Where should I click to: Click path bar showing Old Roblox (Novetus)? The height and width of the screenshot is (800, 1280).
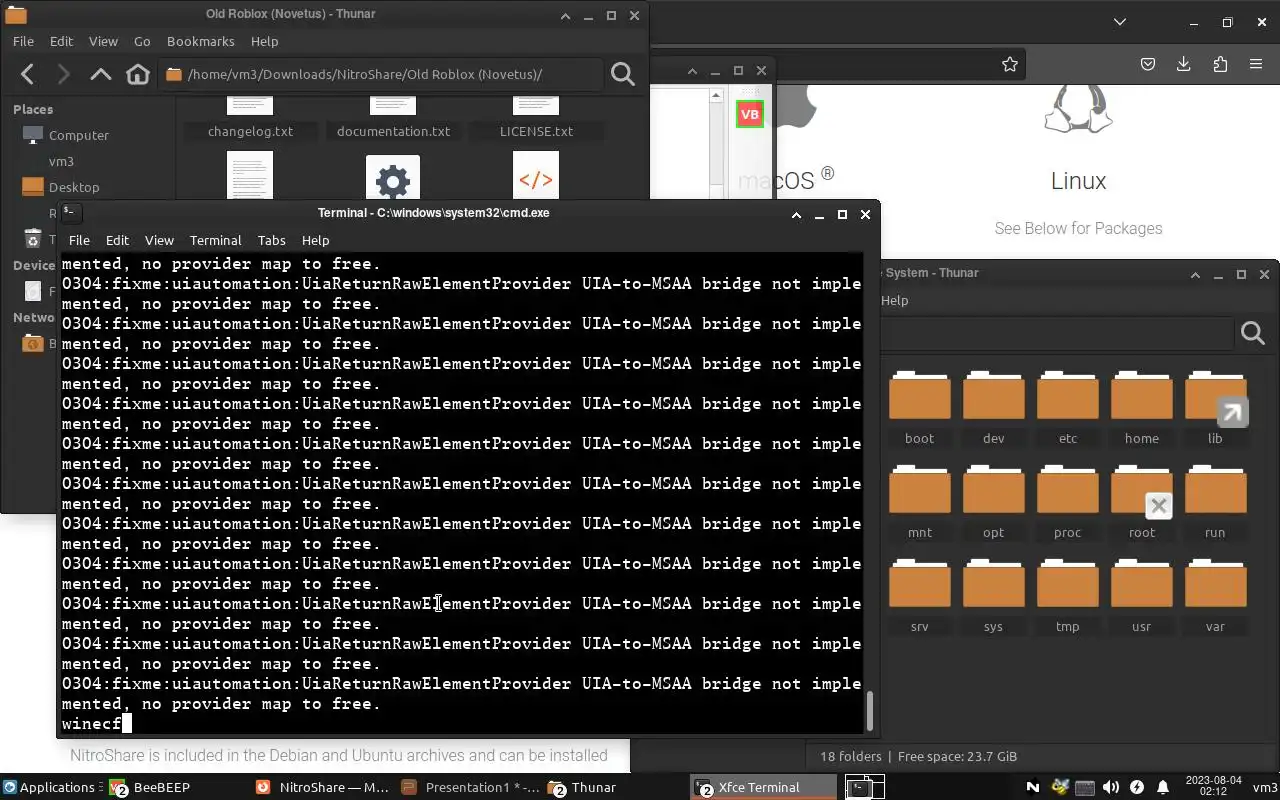click(x=383, y=74)
